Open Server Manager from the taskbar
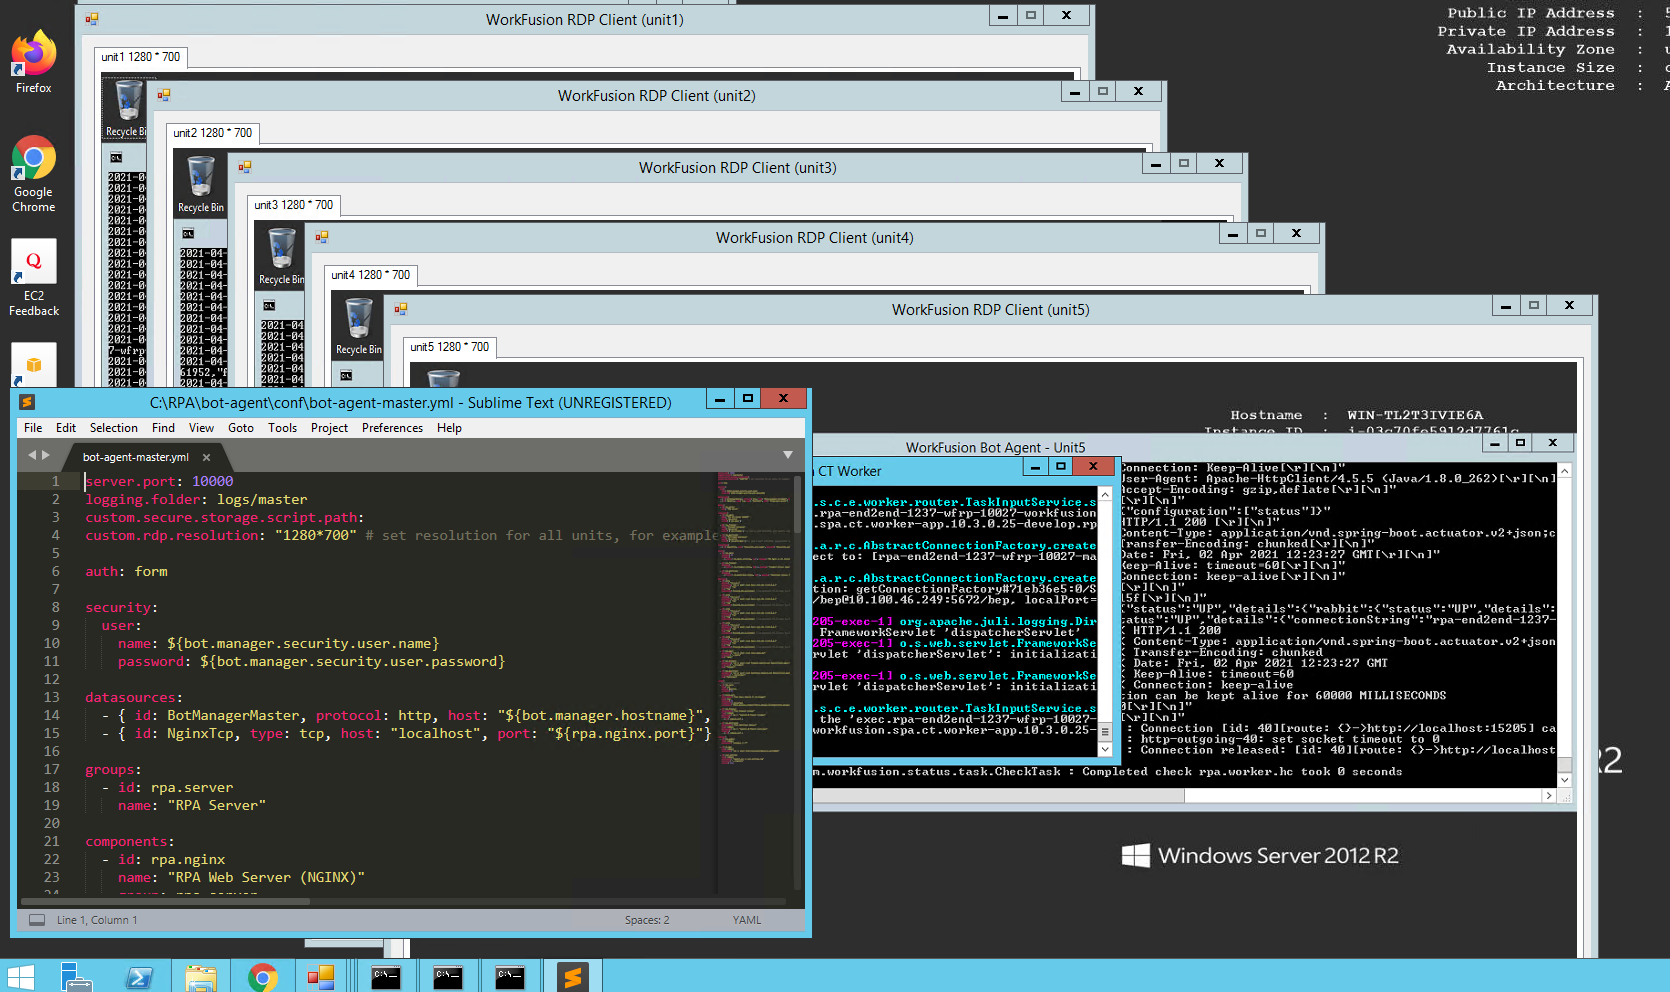 [77, 977]
